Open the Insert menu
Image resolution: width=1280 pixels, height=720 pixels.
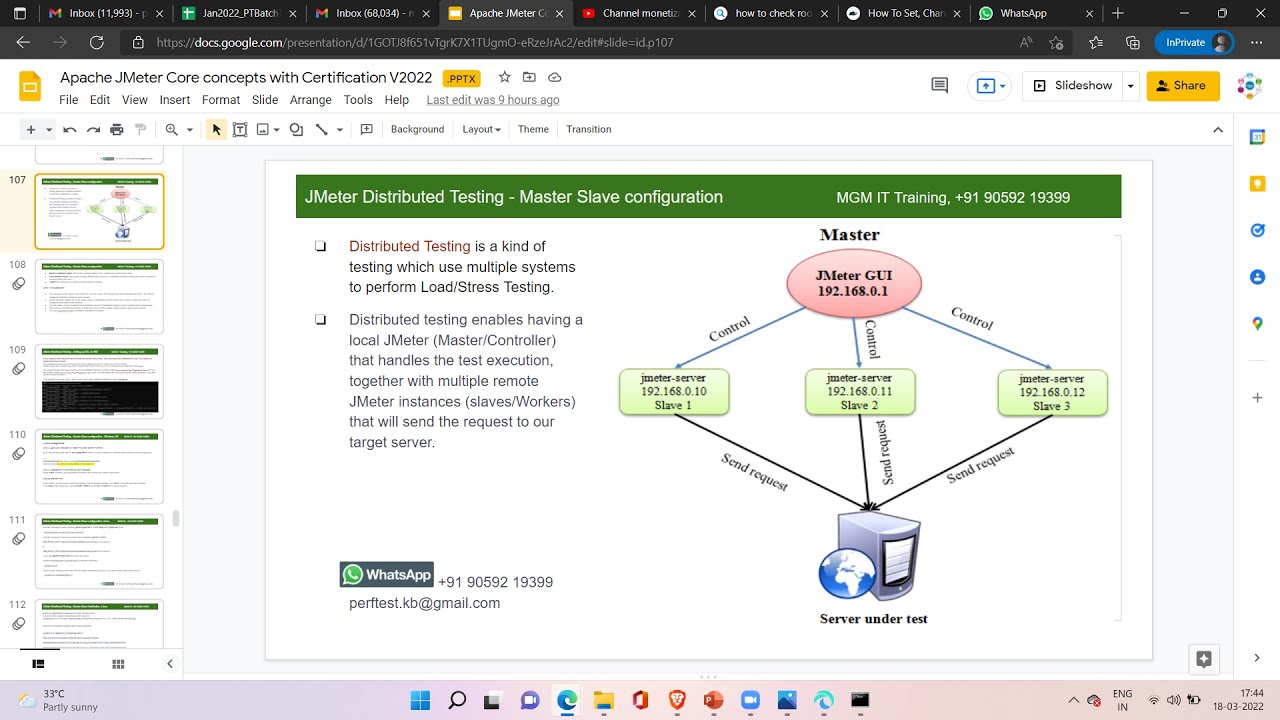point(174,100)
